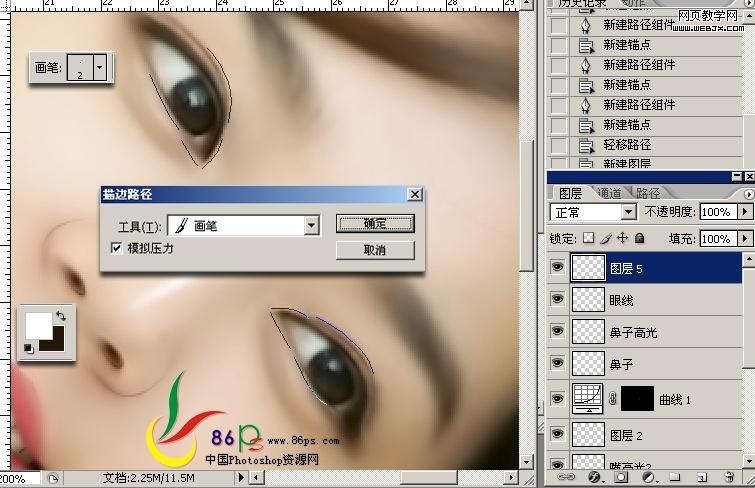Uncheck the 模拟压力 checkbox

[117, 248]
